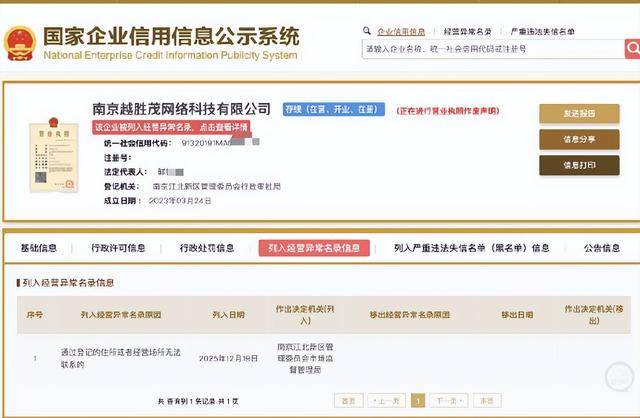Click the national emblem logo
Image resolution: width=640 pixels, height=418 pixels.
[x=19, y=43]
